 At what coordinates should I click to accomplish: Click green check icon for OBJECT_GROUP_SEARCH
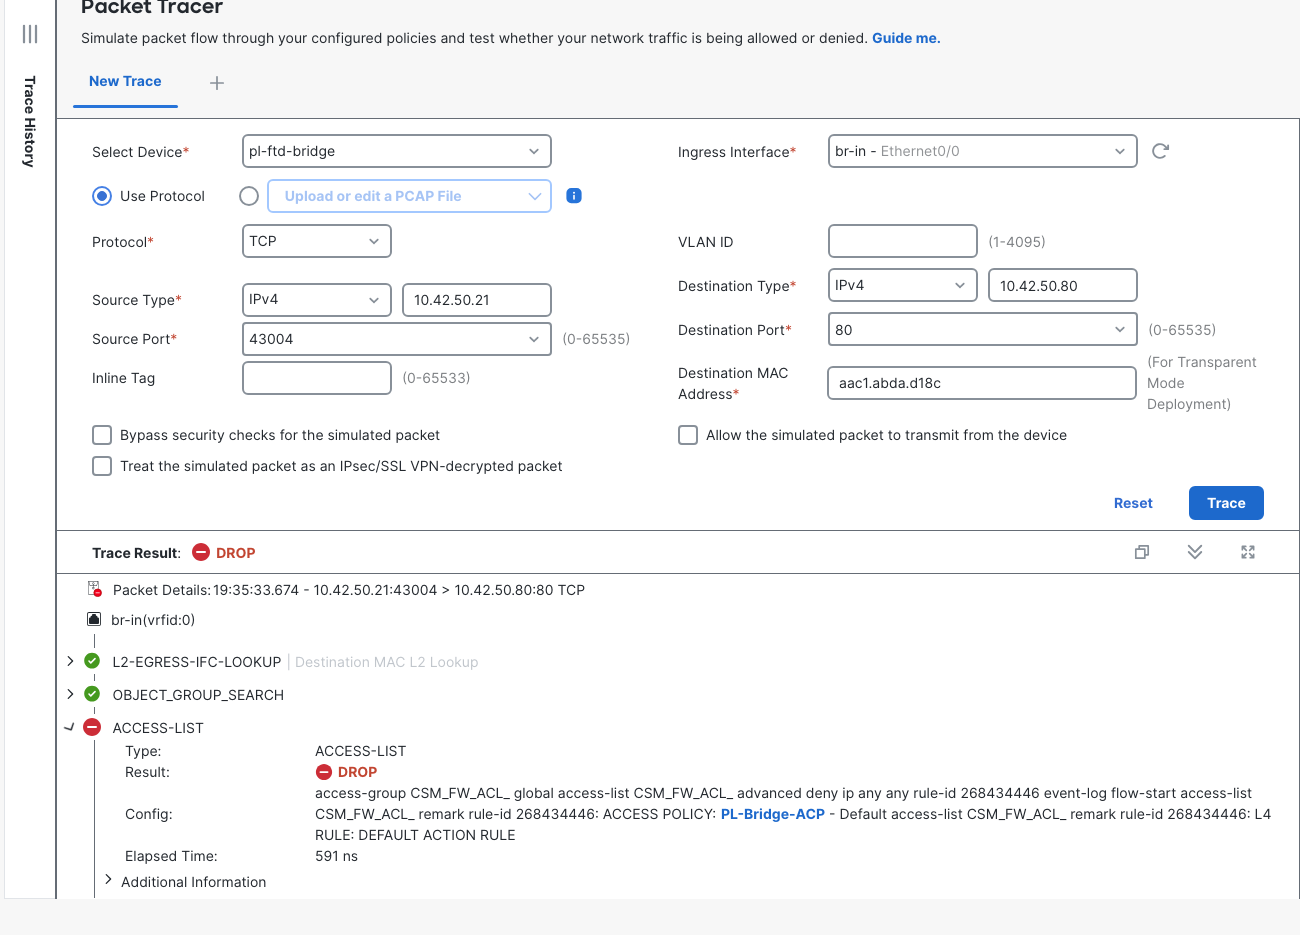tap(92, 694)
